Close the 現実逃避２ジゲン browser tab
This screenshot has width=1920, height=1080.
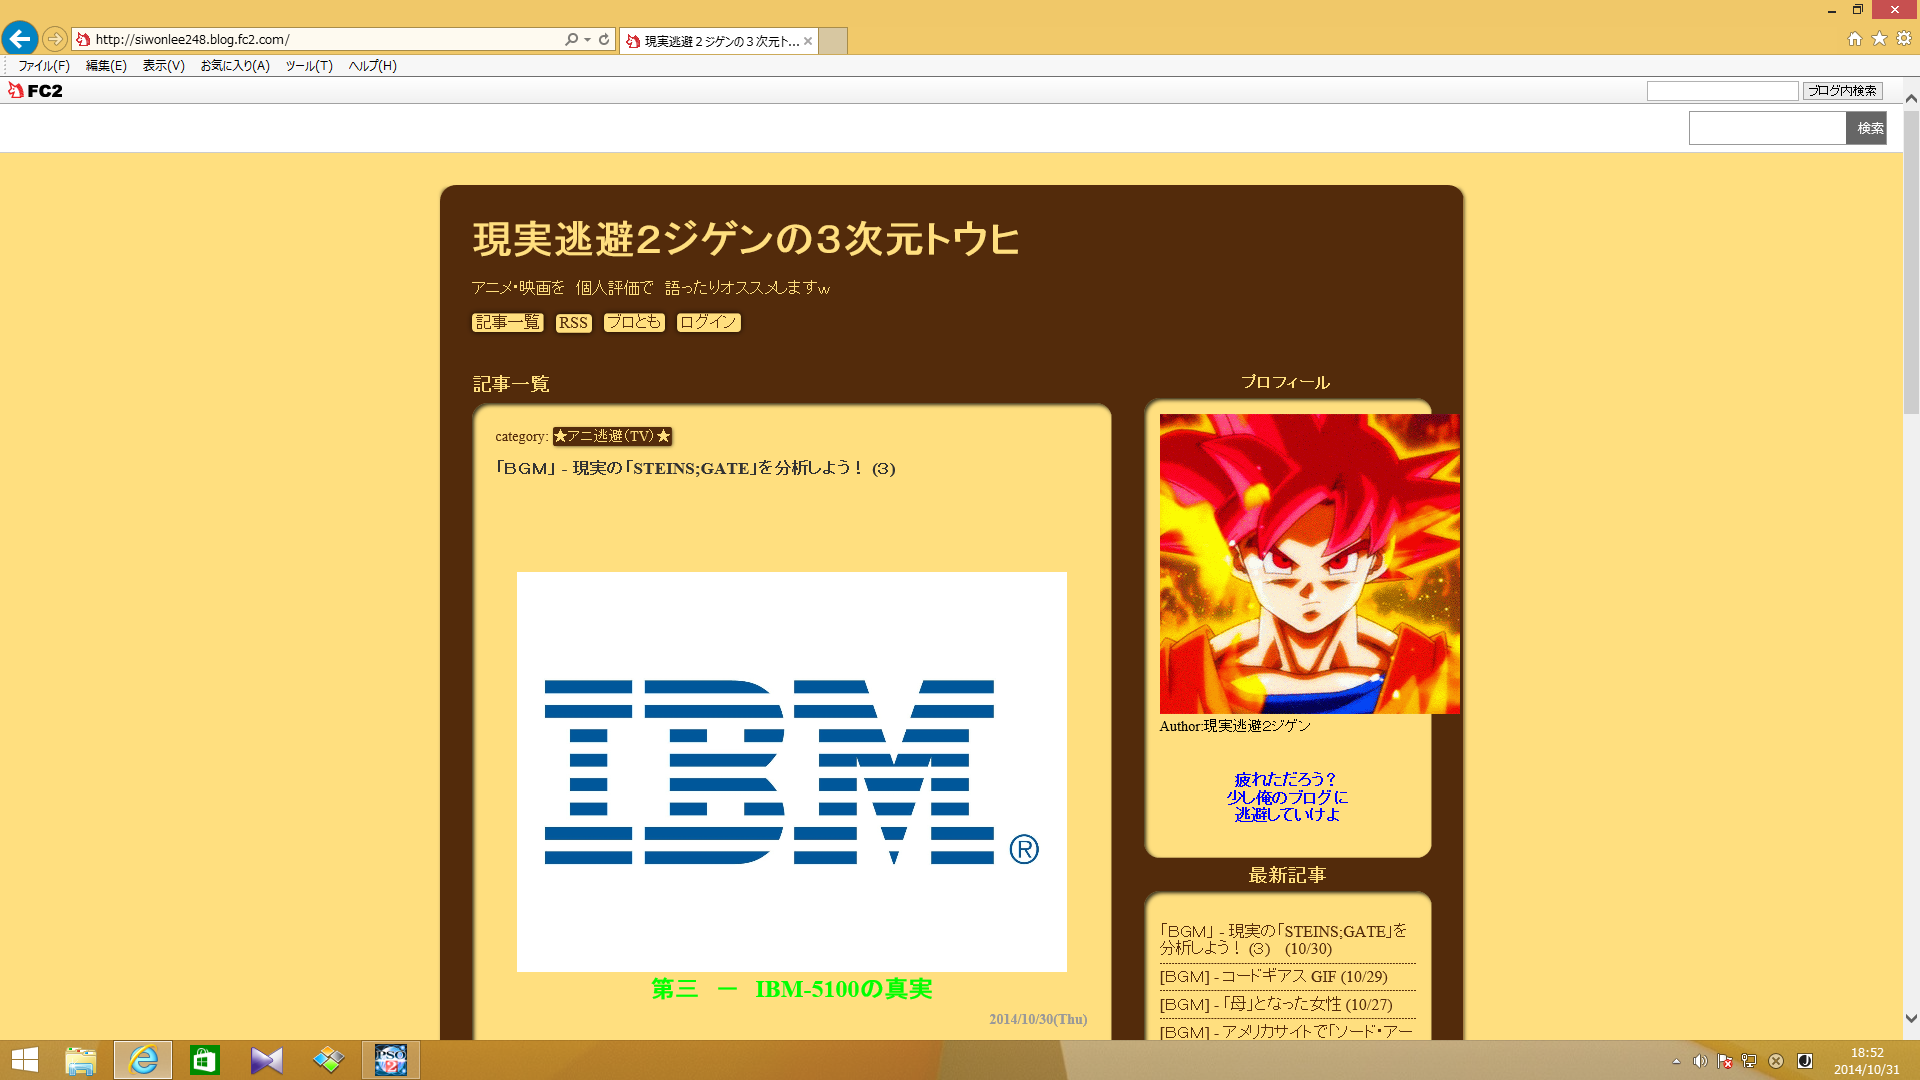[x=808, y=41]
